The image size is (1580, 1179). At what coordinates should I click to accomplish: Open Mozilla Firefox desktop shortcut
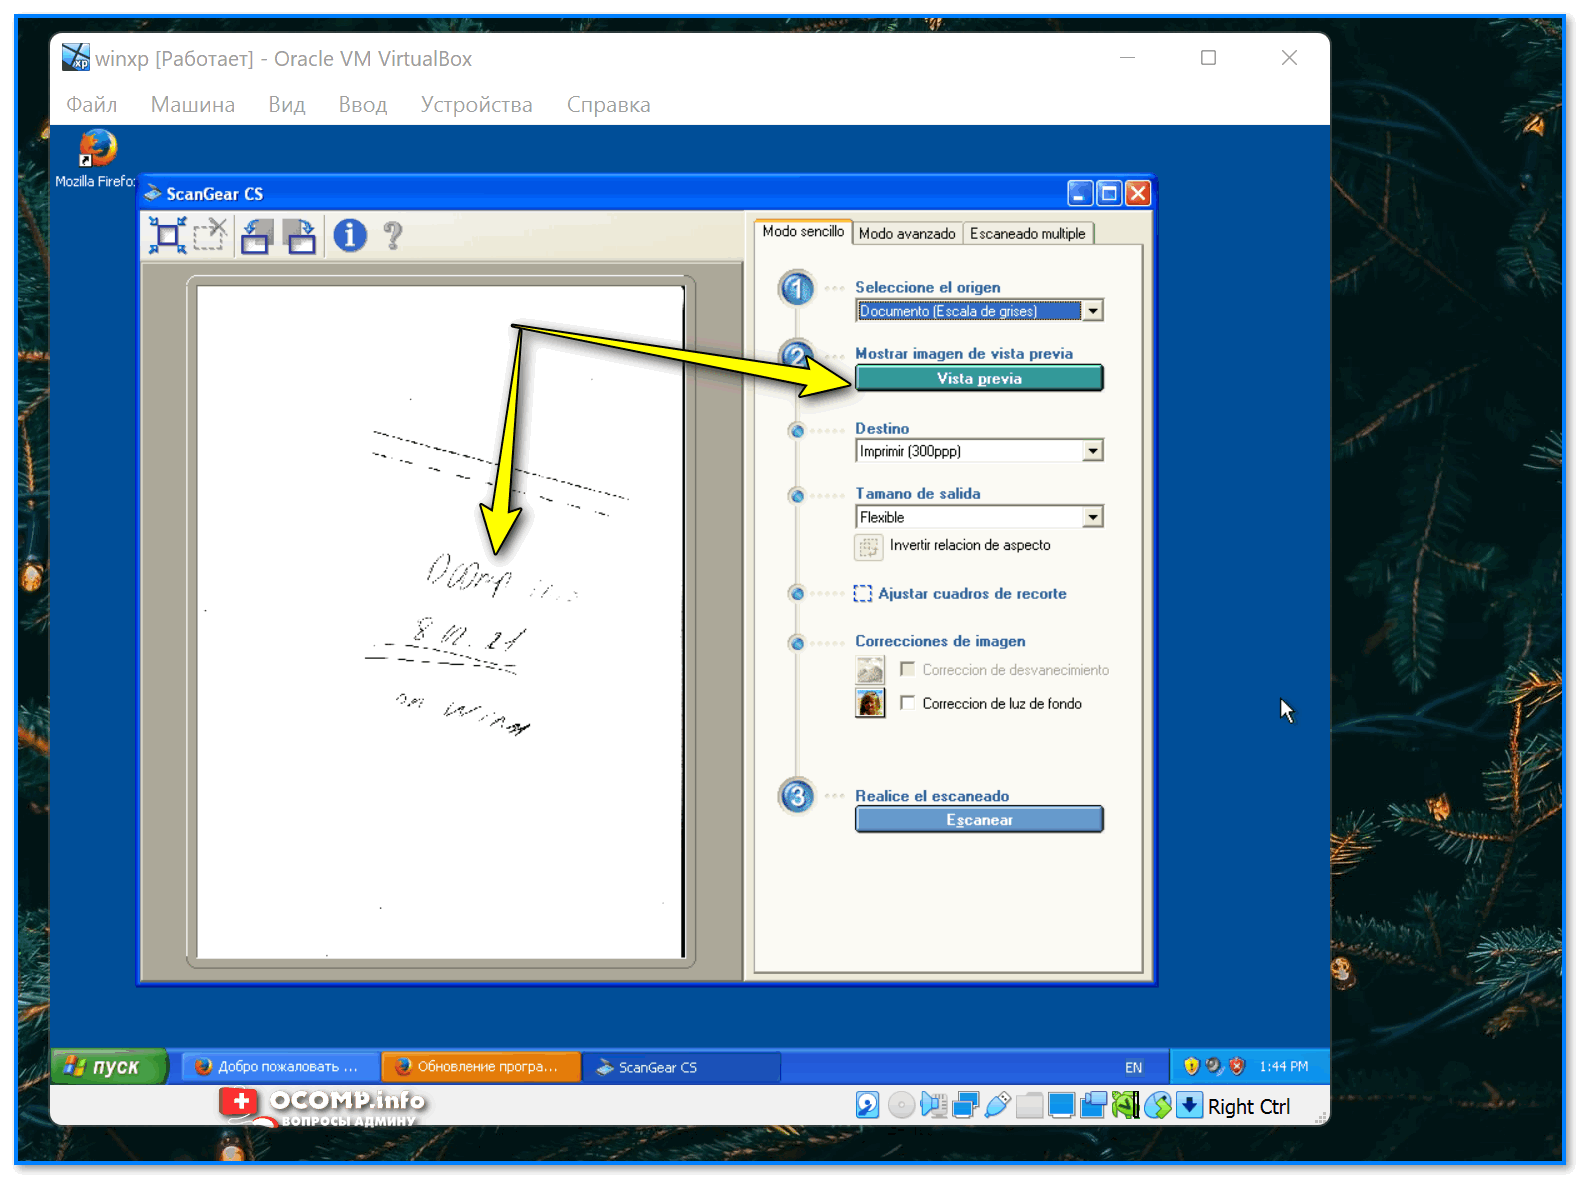pyautogui.click(x=97, y=150)
